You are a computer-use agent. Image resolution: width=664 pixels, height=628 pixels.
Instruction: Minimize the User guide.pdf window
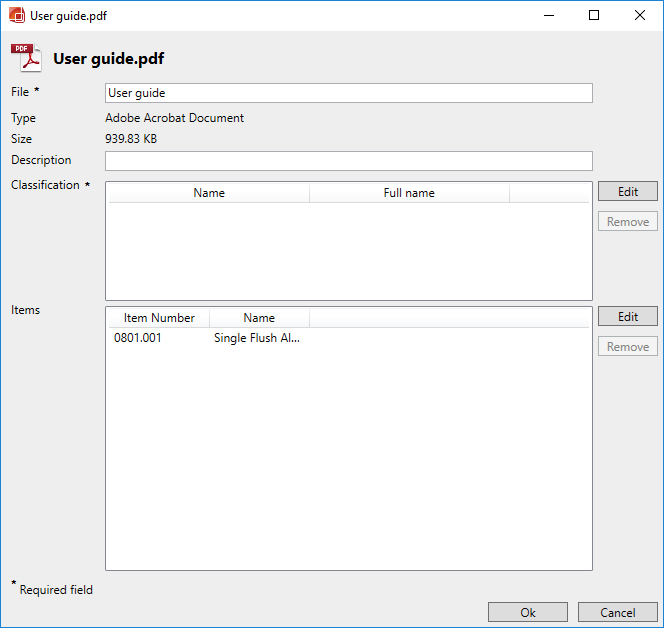548,16
